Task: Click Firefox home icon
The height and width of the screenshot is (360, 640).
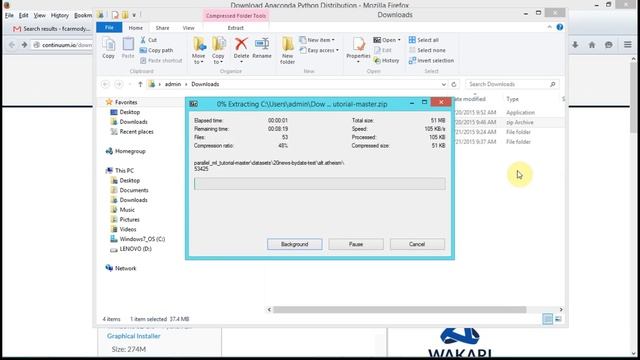Action: point(592,45)
